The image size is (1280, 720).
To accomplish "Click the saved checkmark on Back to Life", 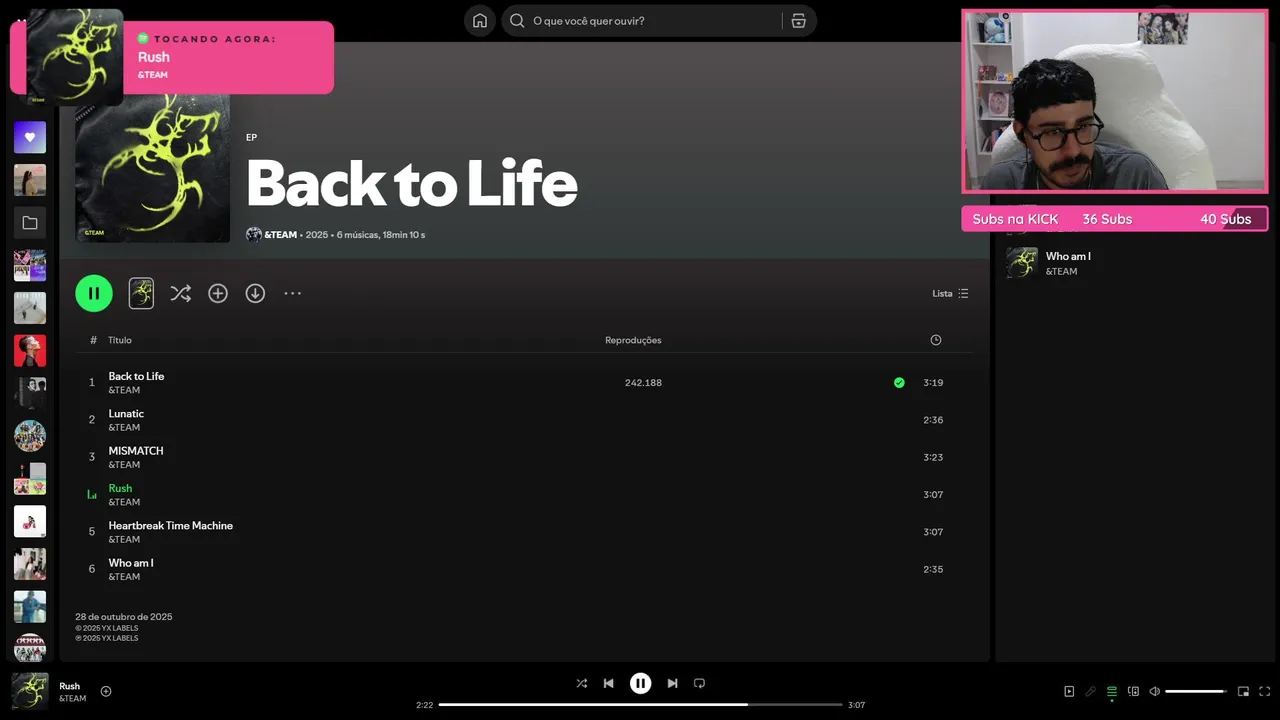I will (x=899, y=382).
